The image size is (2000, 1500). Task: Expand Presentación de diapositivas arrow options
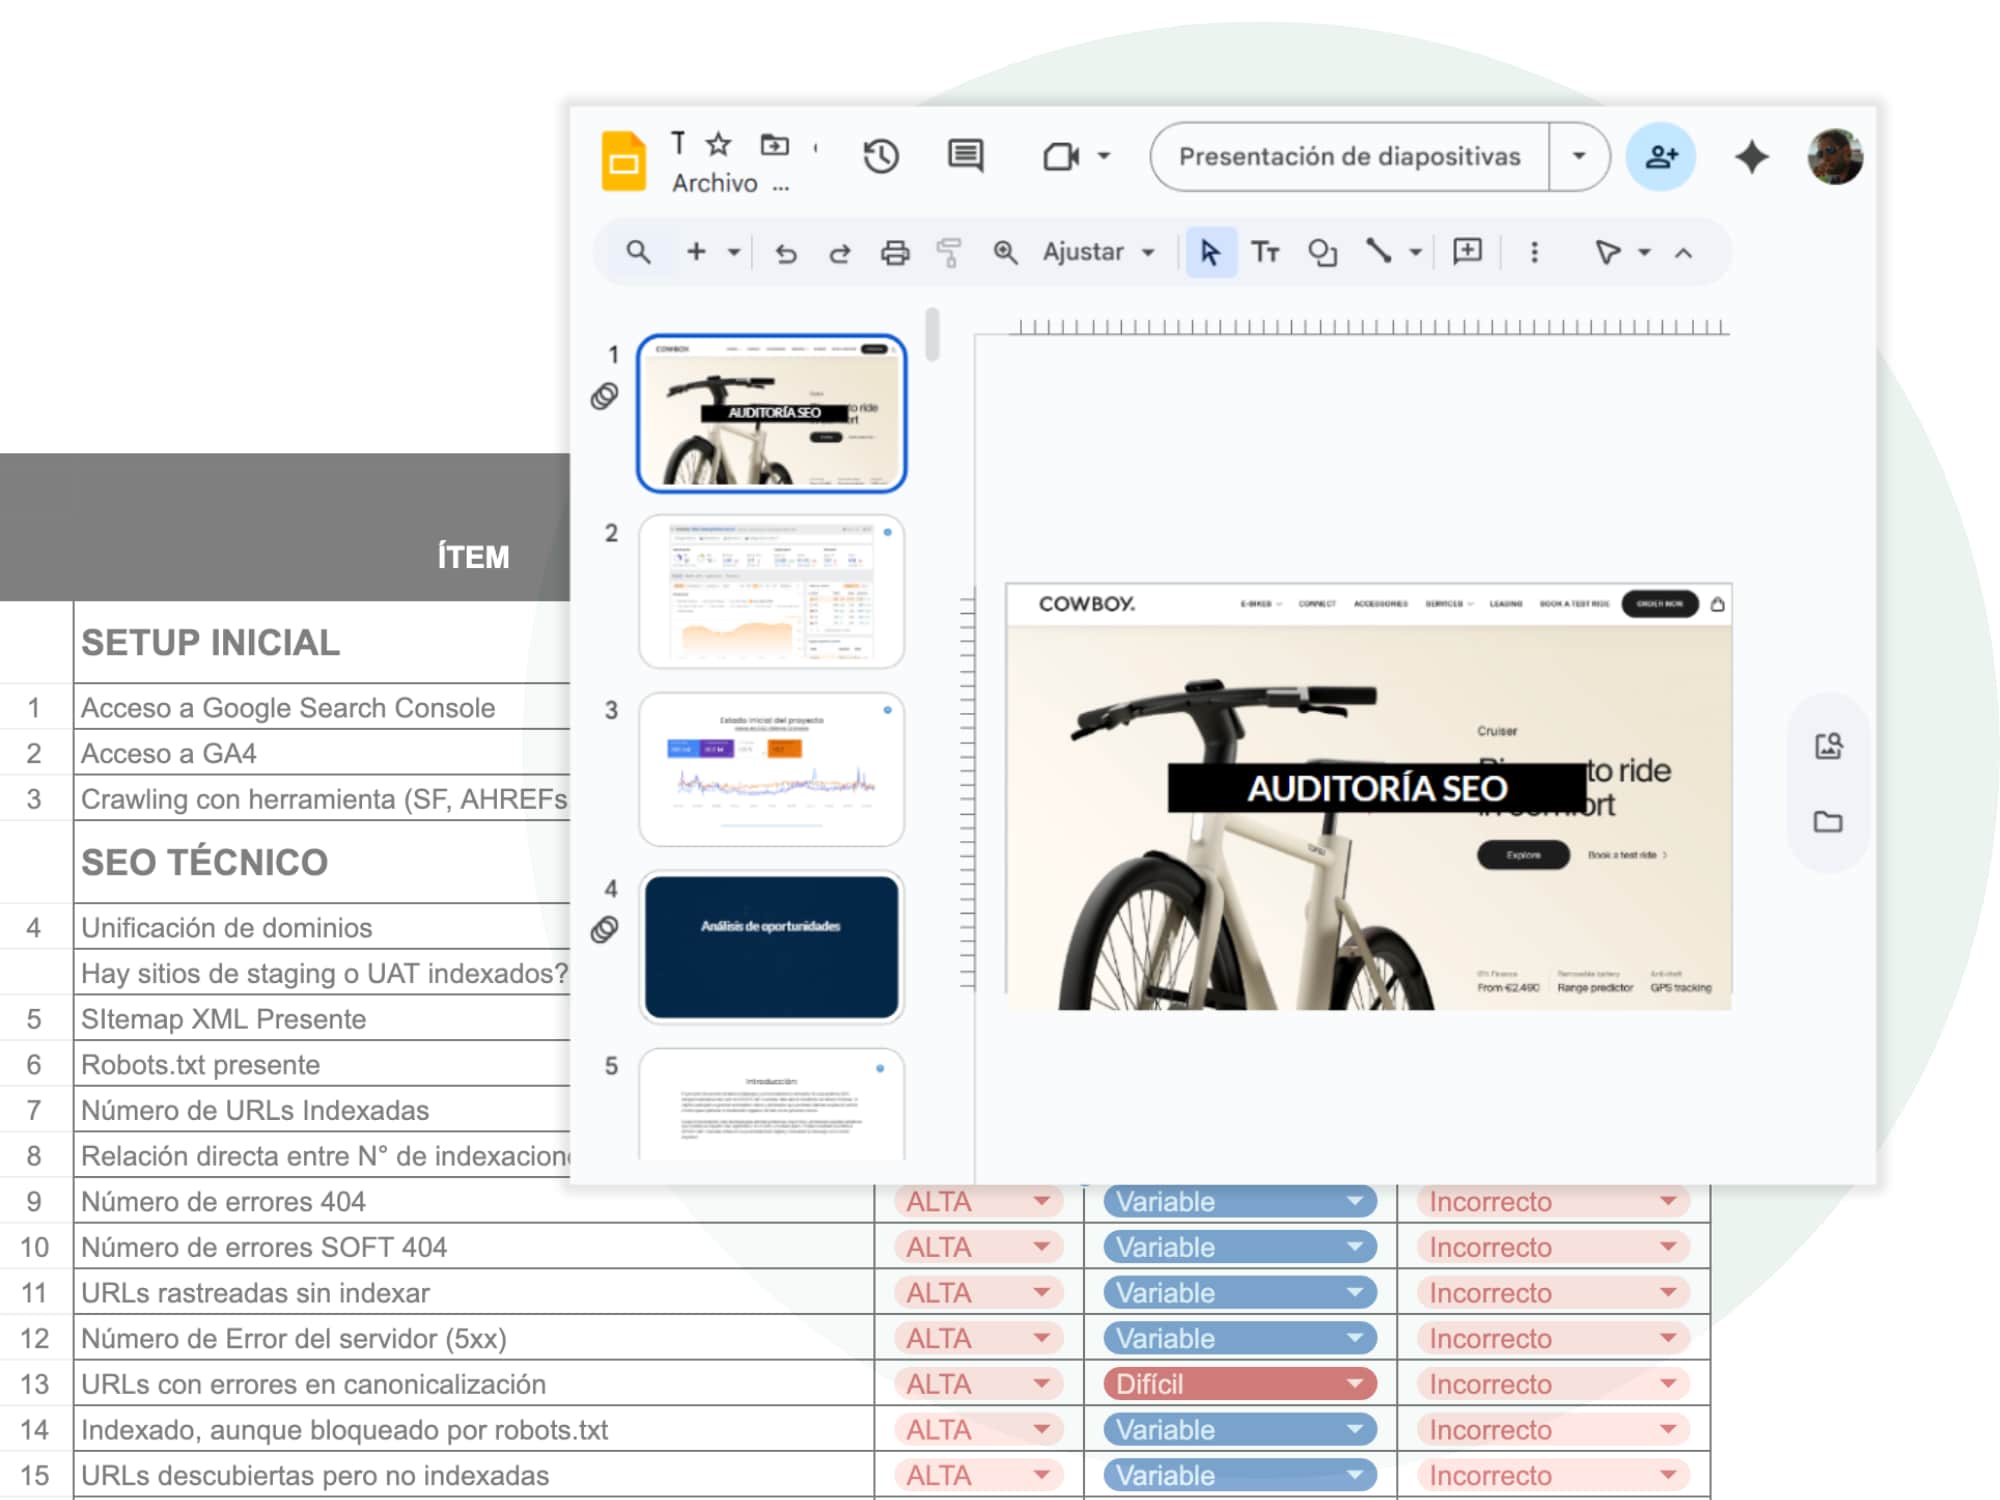[x=1579, y=156]
